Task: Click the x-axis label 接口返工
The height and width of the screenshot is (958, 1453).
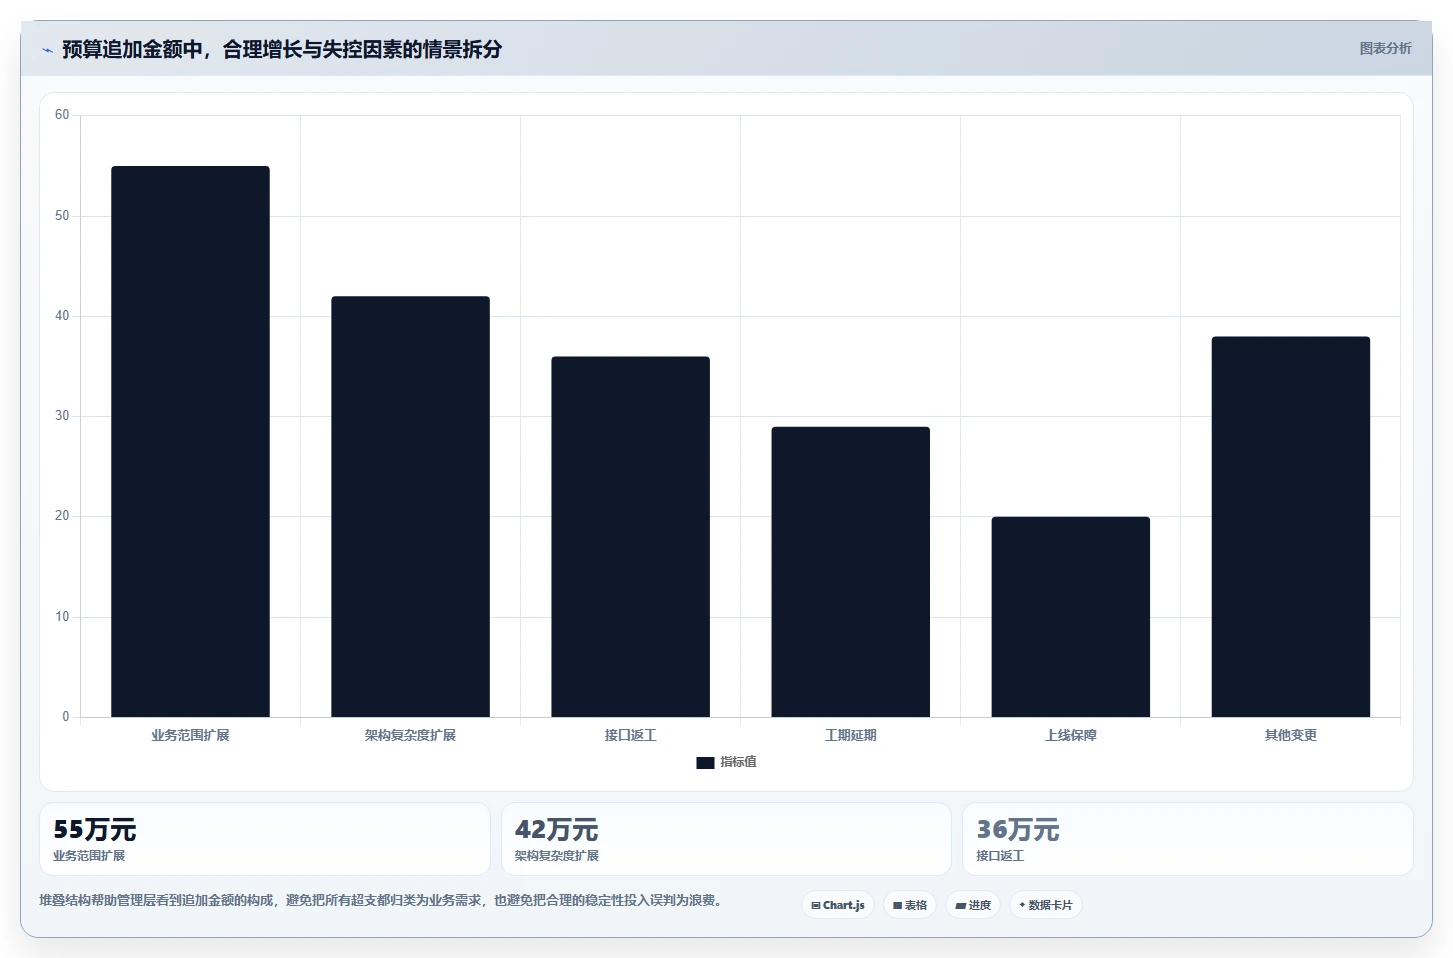Action: pyautogui.click(x=630, y=735)
